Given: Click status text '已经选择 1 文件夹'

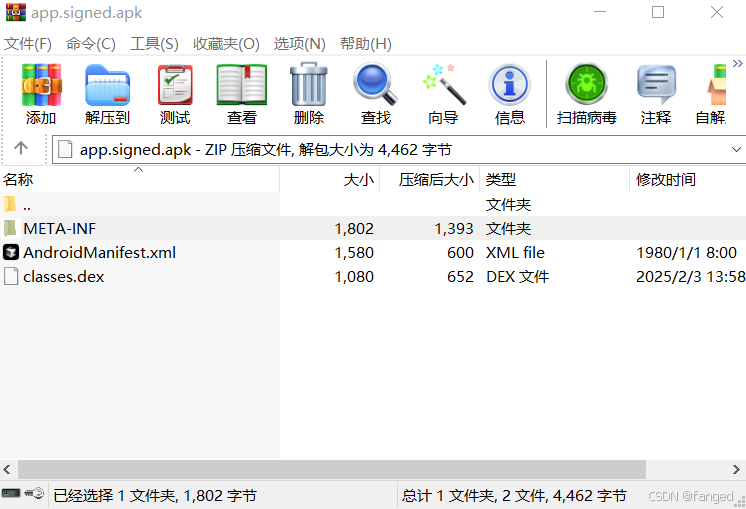Looking at the screenshot, I should click(x=115, y=496).
